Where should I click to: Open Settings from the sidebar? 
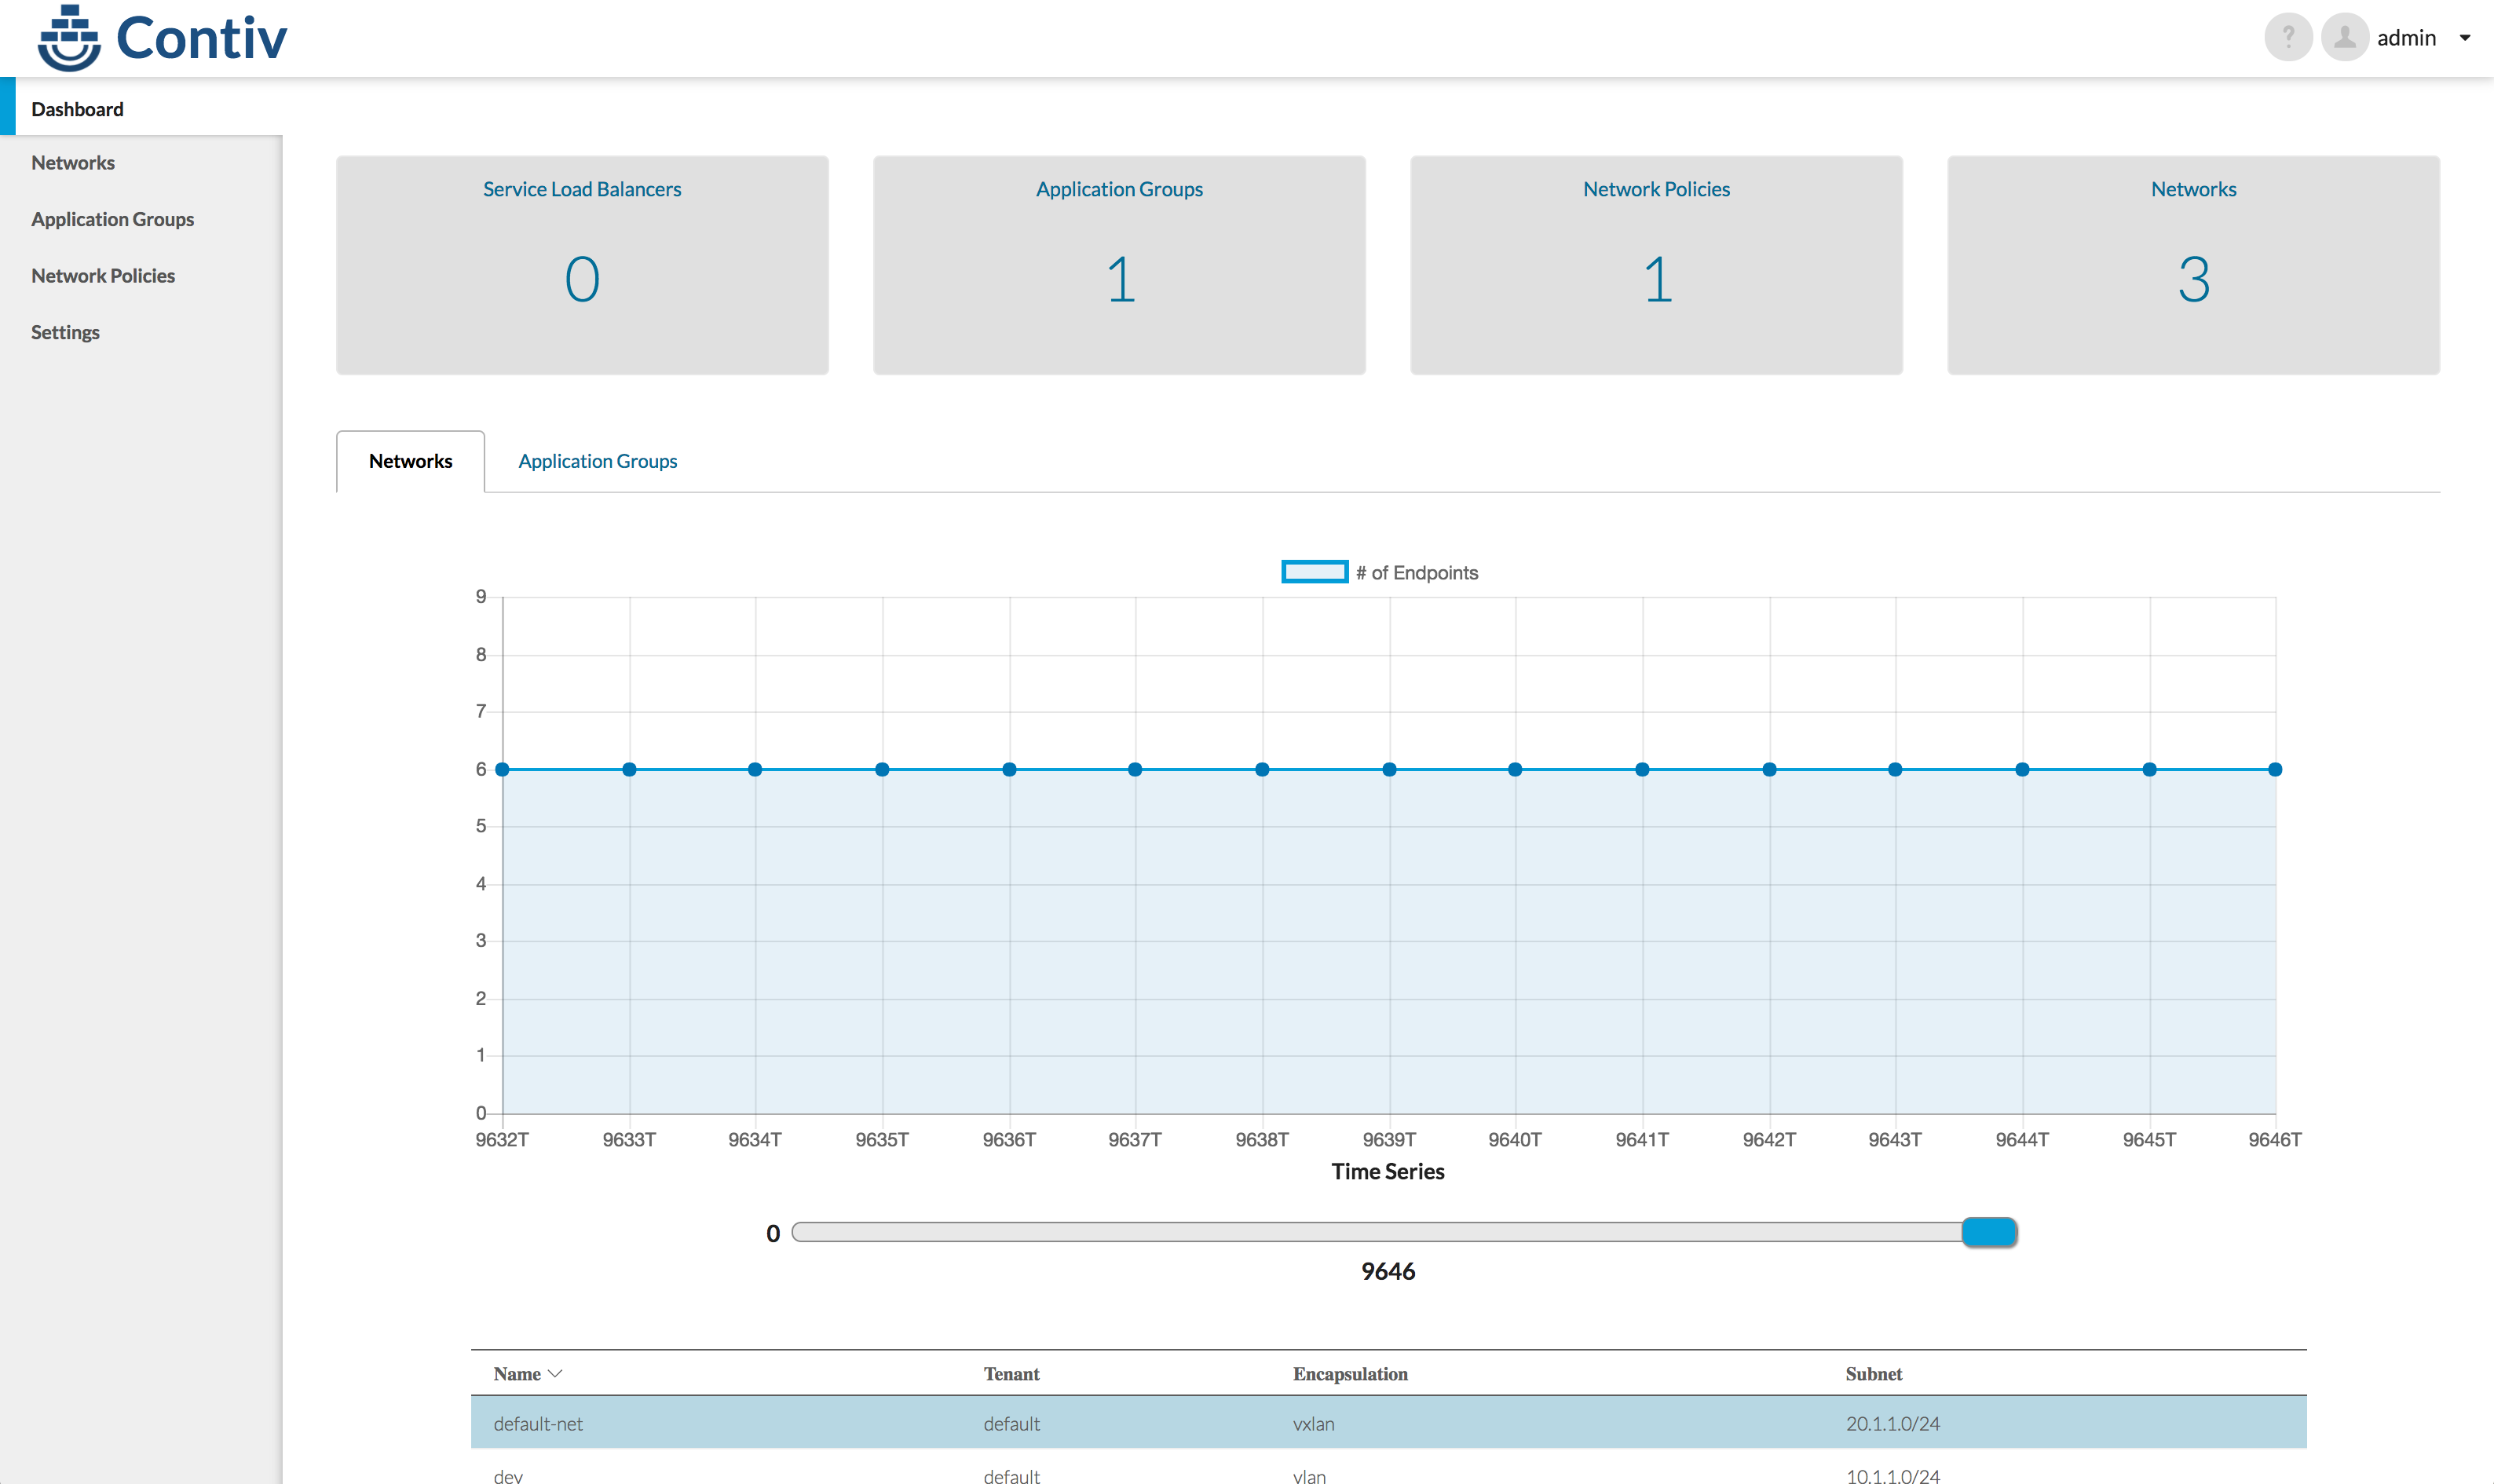(65, 332)
